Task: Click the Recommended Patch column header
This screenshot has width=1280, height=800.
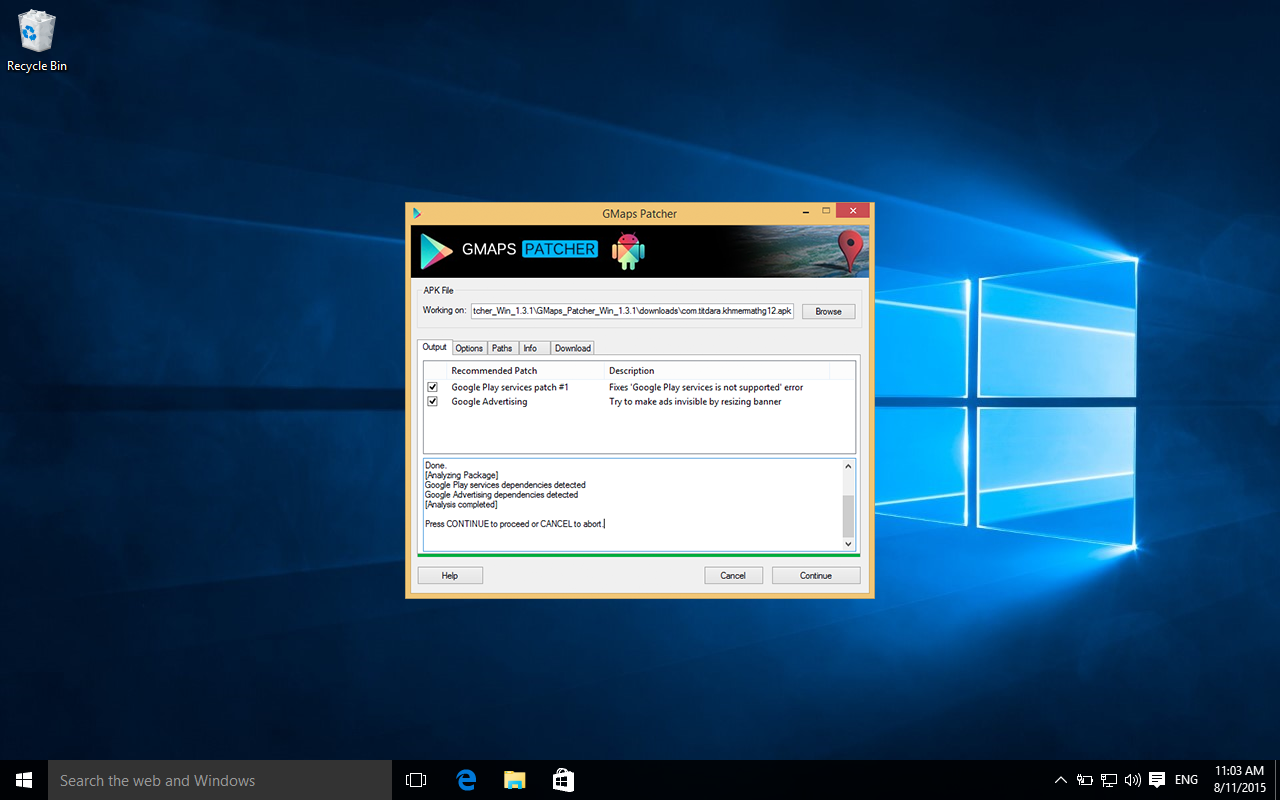Action: [x=526, y=370]
